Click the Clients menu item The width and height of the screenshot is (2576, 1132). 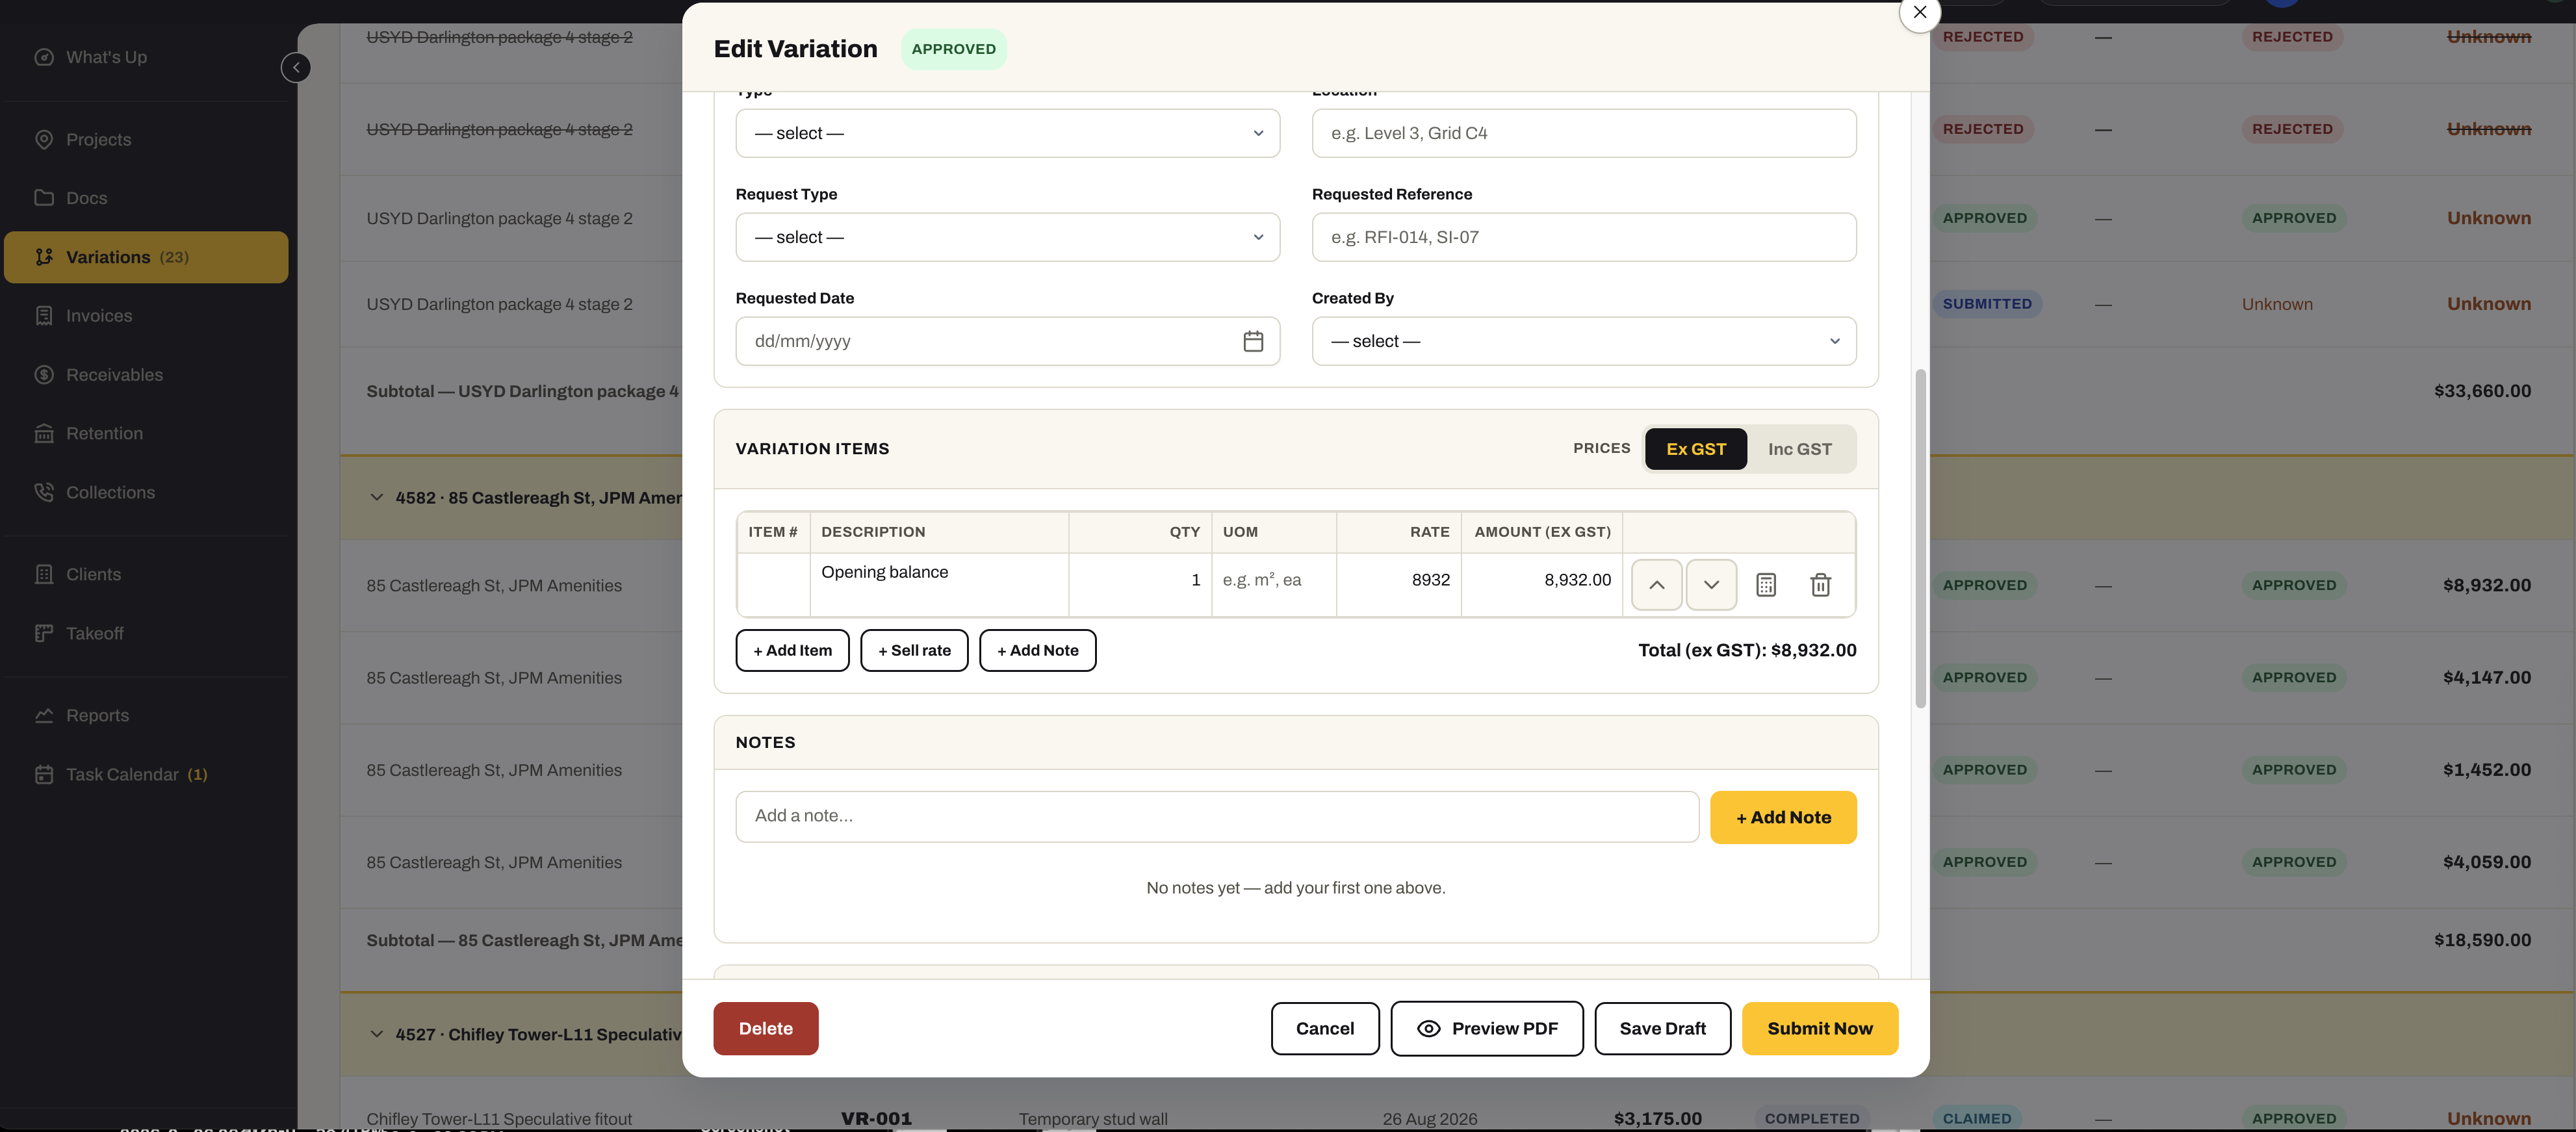click(x=146, y=574)
